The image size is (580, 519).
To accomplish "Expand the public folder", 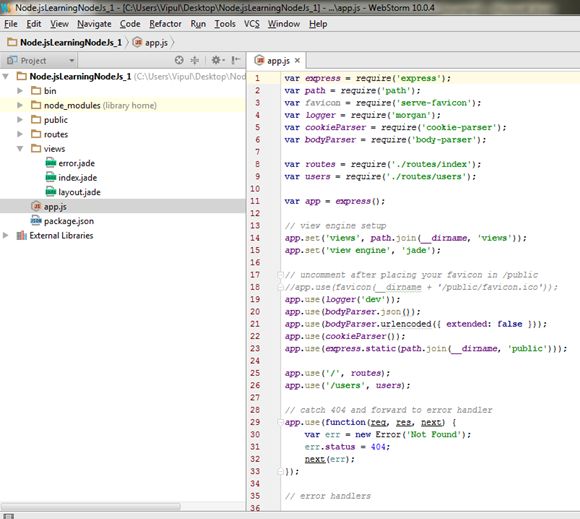I will [x=20, y=120].
